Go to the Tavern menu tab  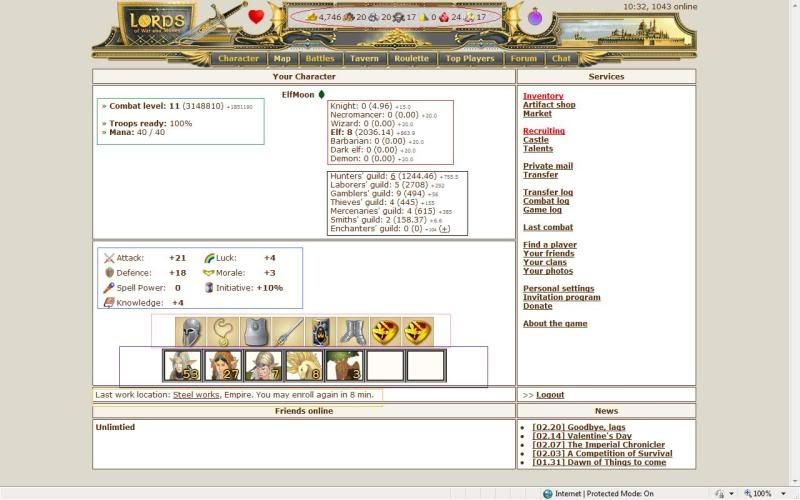[364, 58]
